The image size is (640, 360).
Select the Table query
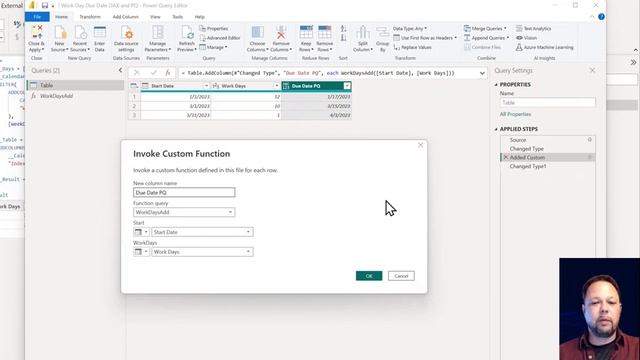click(76, 85)
